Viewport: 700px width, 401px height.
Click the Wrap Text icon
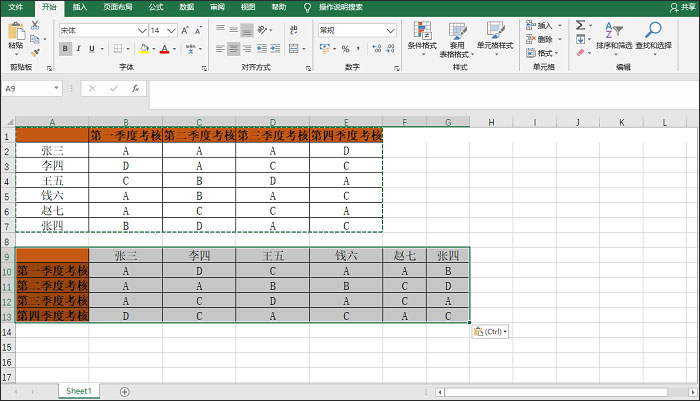(x=294, y=29)
